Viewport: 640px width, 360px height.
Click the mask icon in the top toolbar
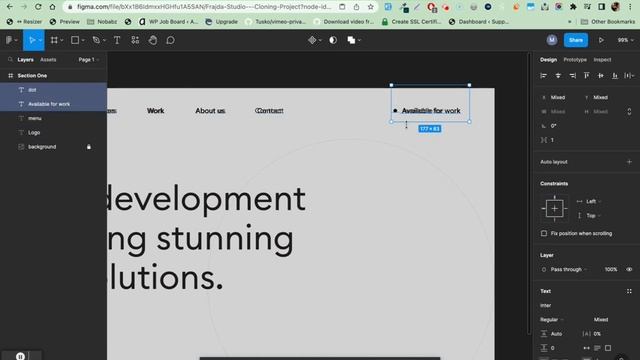point(333,40)
